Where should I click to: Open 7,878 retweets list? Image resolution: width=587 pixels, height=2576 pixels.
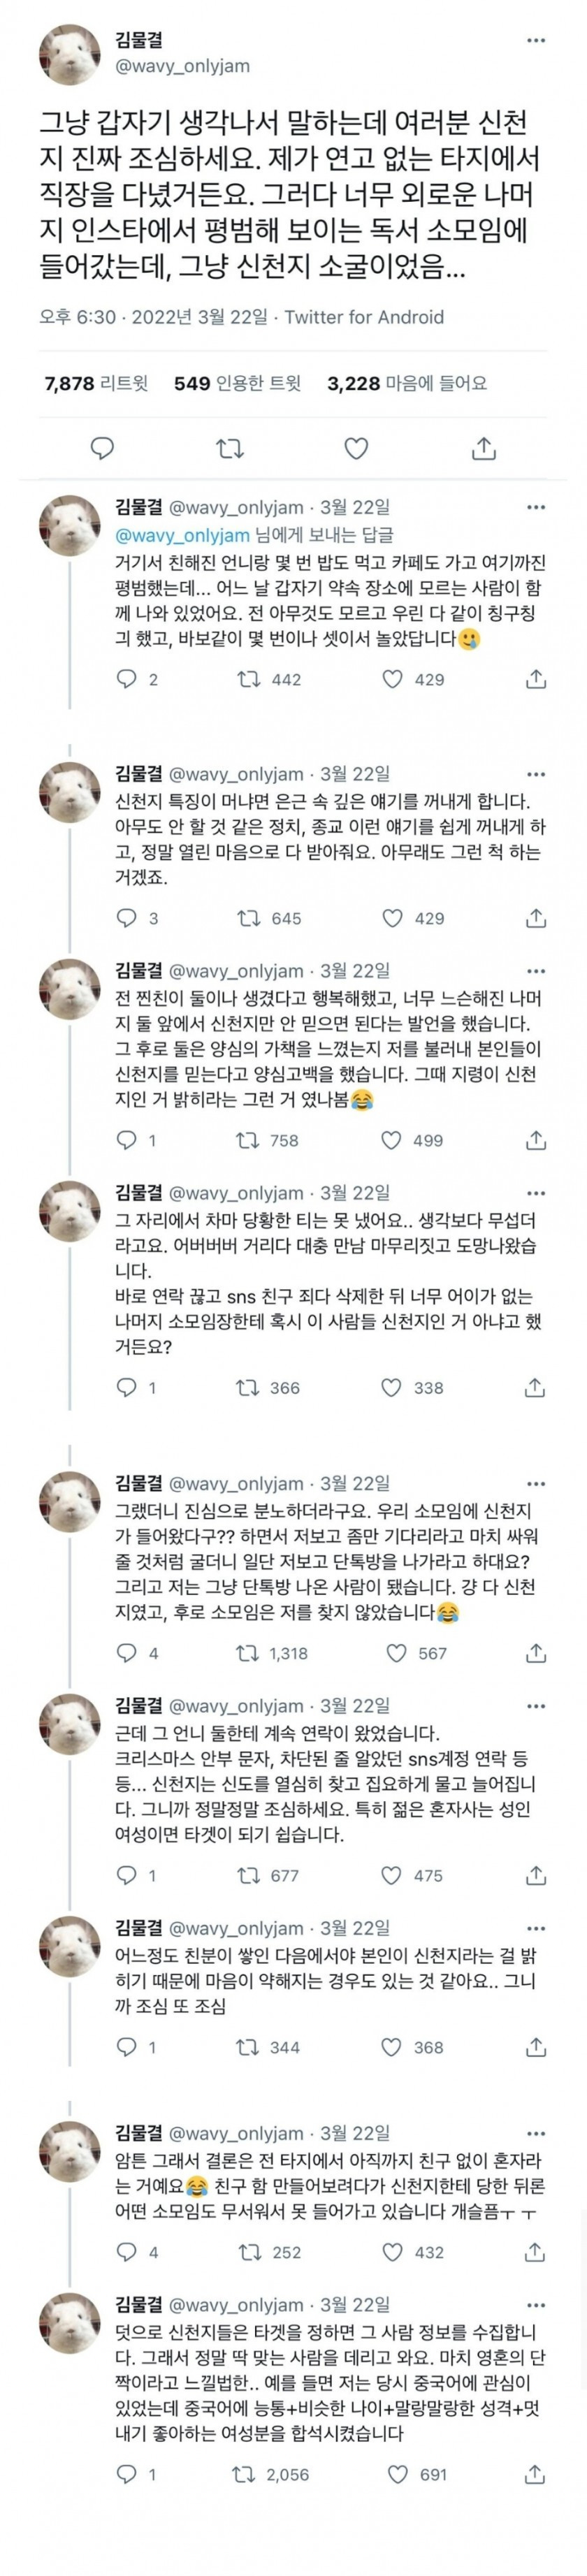click(96, 383)
